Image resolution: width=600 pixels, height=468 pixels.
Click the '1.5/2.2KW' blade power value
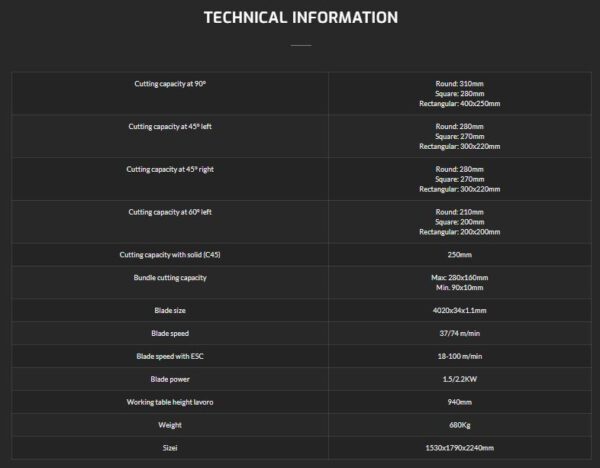459,379
